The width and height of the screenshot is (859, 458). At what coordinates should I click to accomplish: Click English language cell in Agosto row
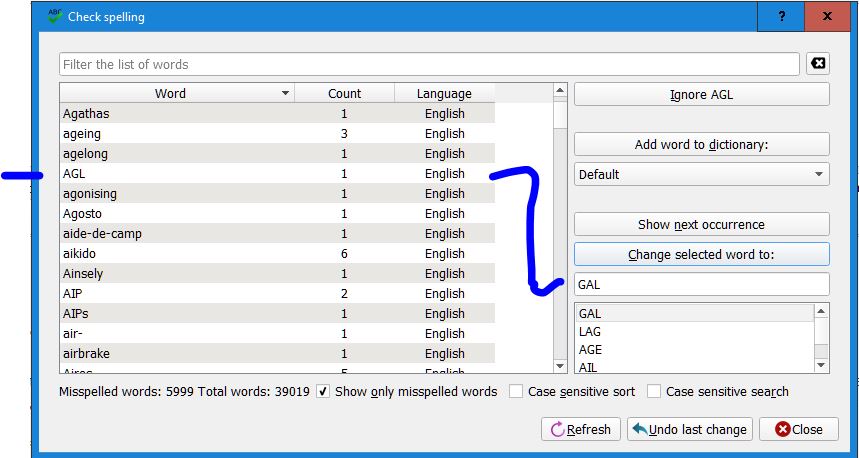(x=444, y=214)
